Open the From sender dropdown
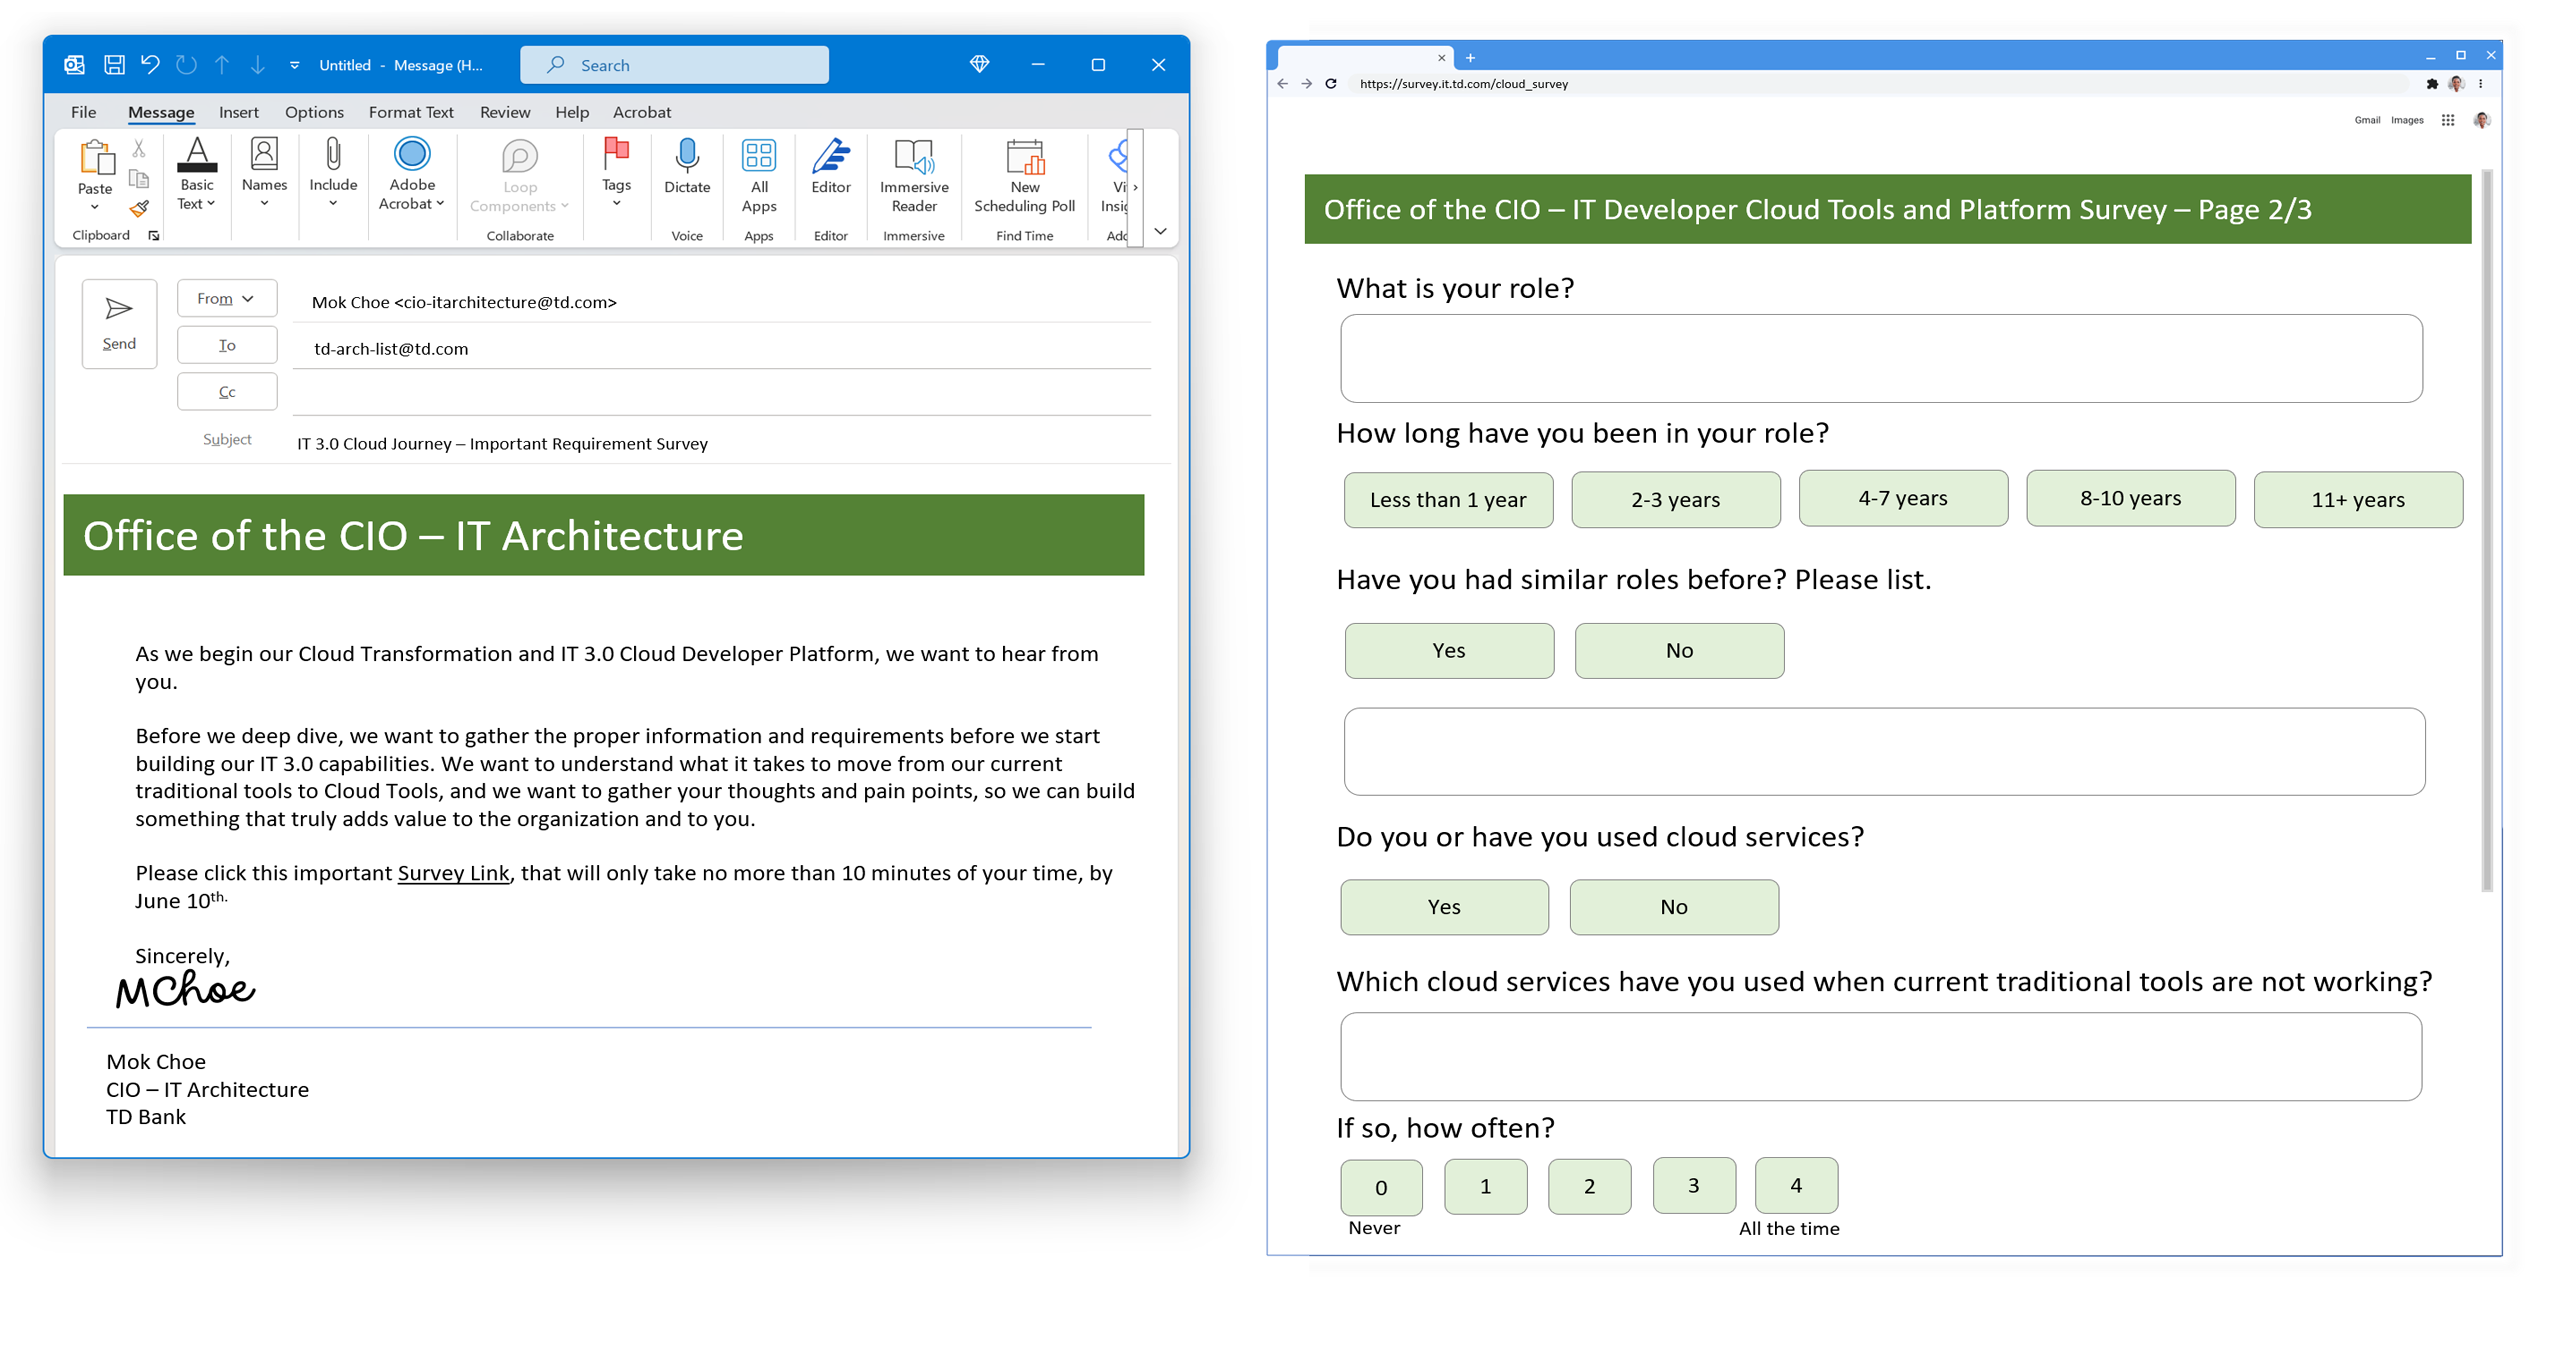The height and width of the screenshot is (1367, 2564). pyautogui.click(x=226, y=299)
